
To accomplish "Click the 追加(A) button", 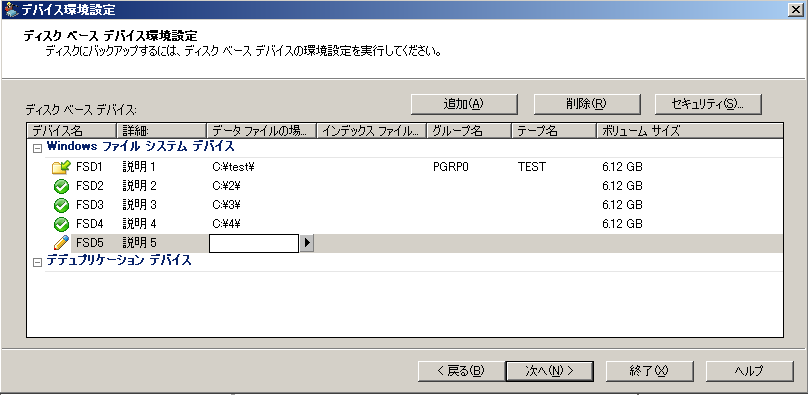I will pos(464,104).
